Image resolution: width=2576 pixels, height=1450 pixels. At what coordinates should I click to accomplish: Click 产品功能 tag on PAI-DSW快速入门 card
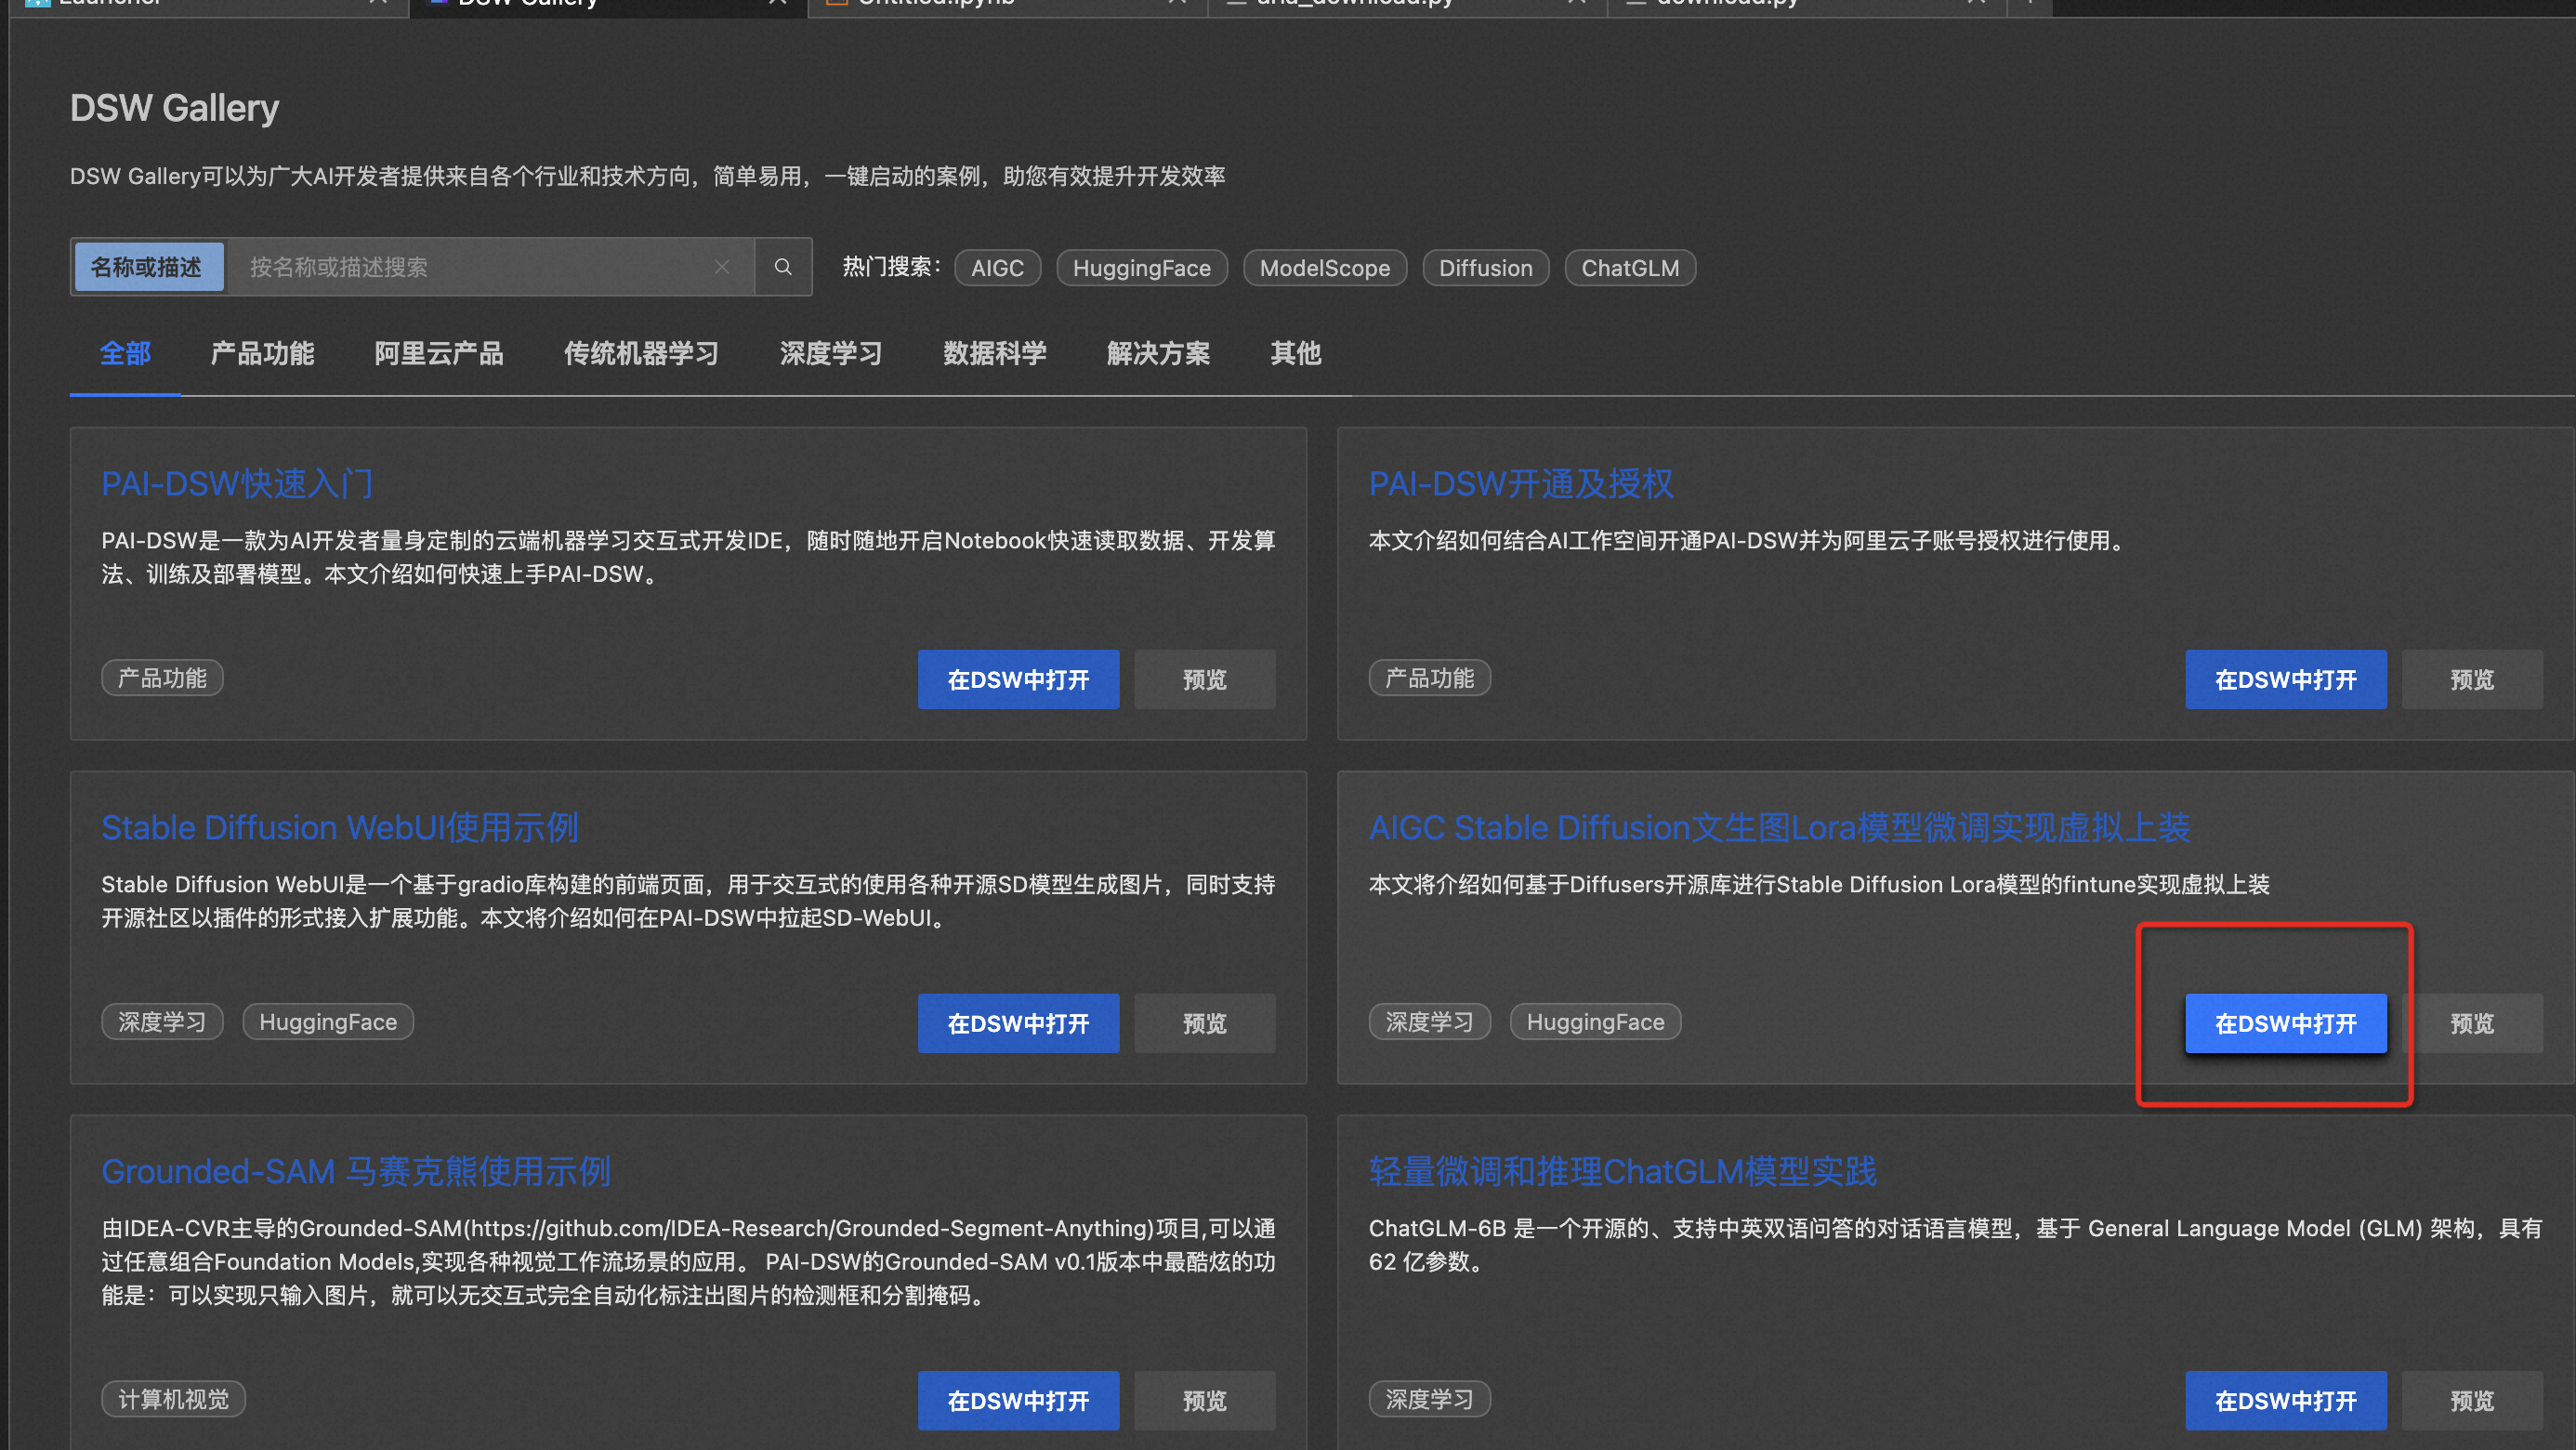tap(162, 678)
